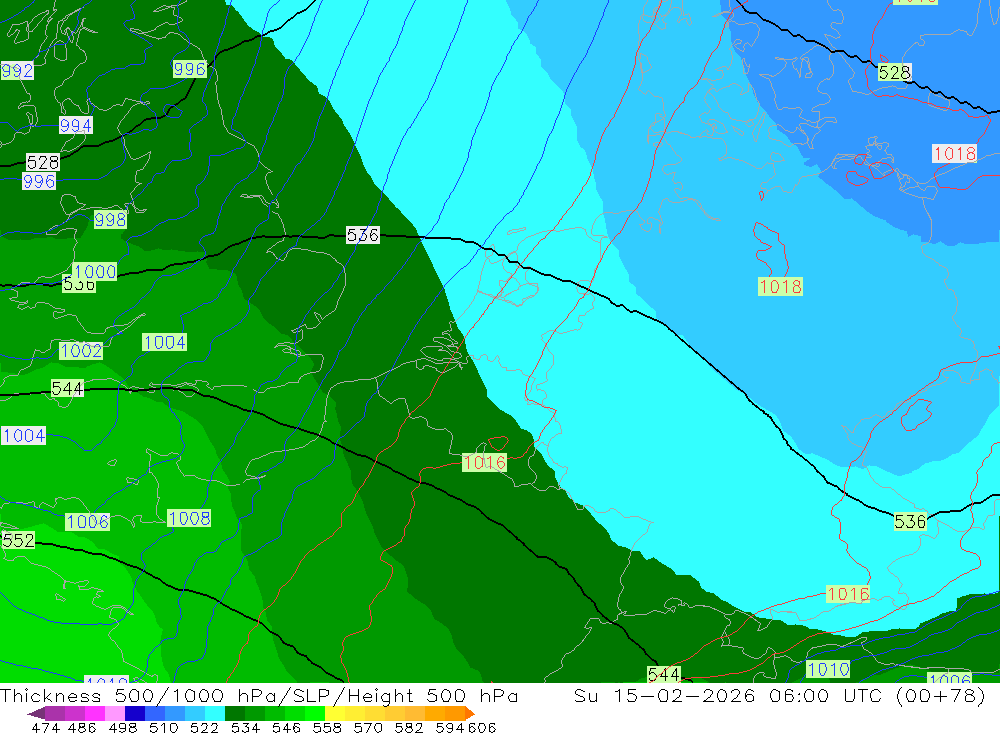
Task: Click the 536 label with white background
Action: click(362, 235)
